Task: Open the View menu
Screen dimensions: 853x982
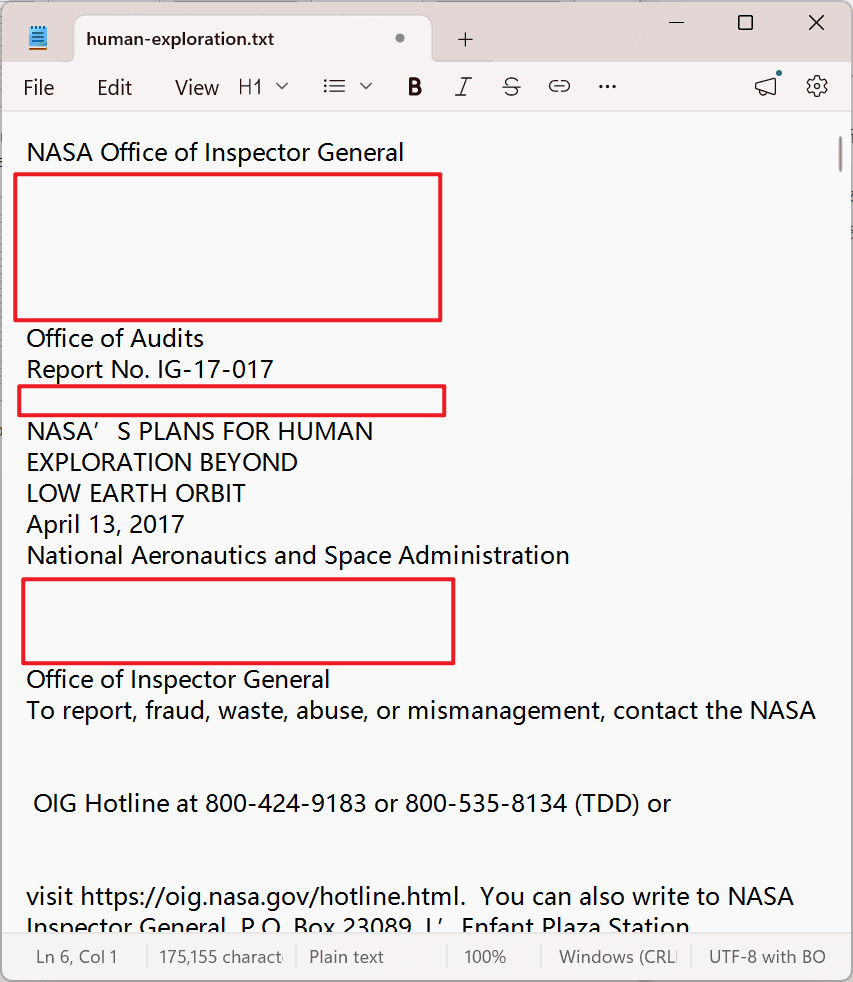Action: pyautogui.click(x=197, y=88)
